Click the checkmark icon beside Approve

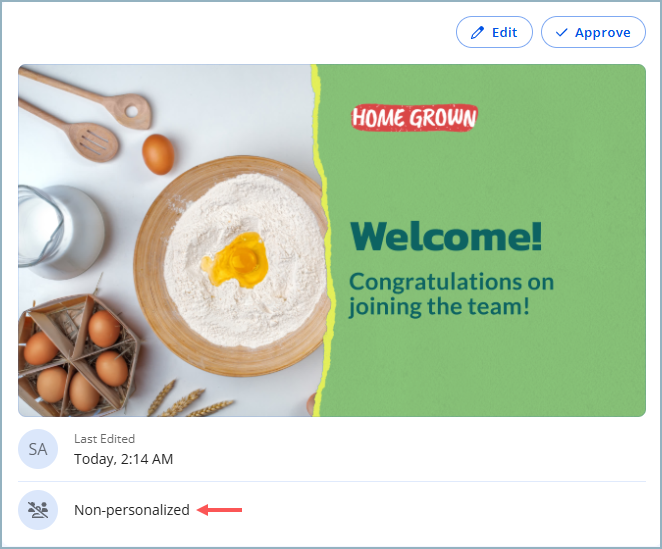(x=561, y=32)
